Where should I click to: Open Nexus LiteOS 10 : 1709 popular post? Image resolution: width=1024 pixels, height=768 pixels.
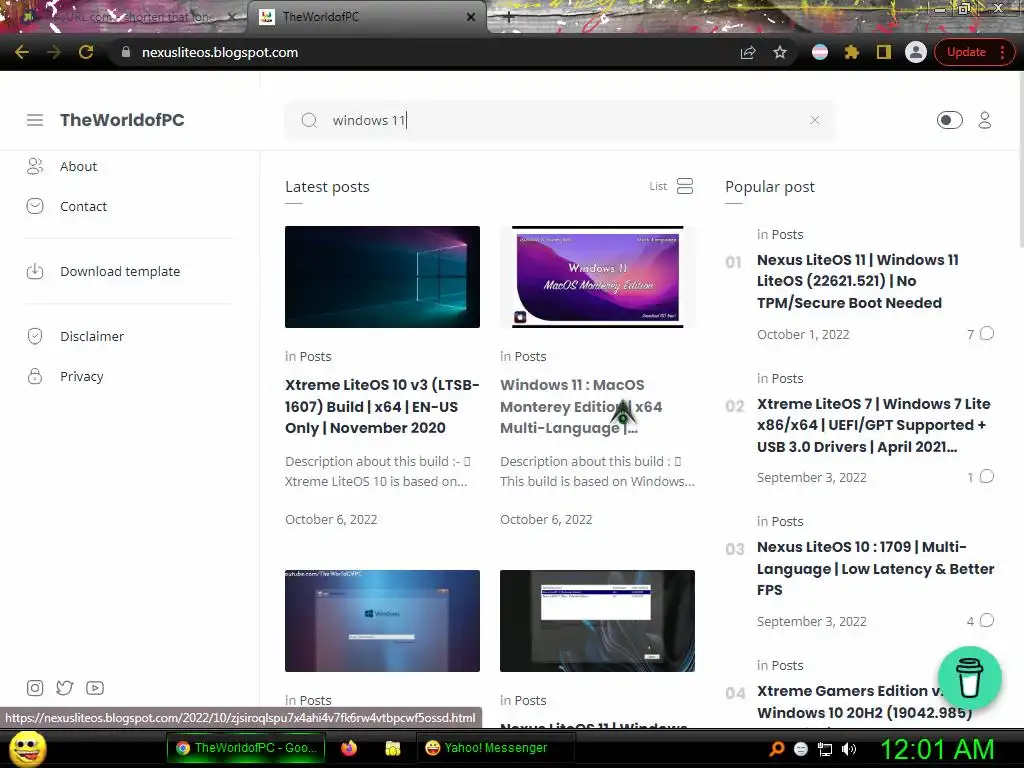pos(875,568)
